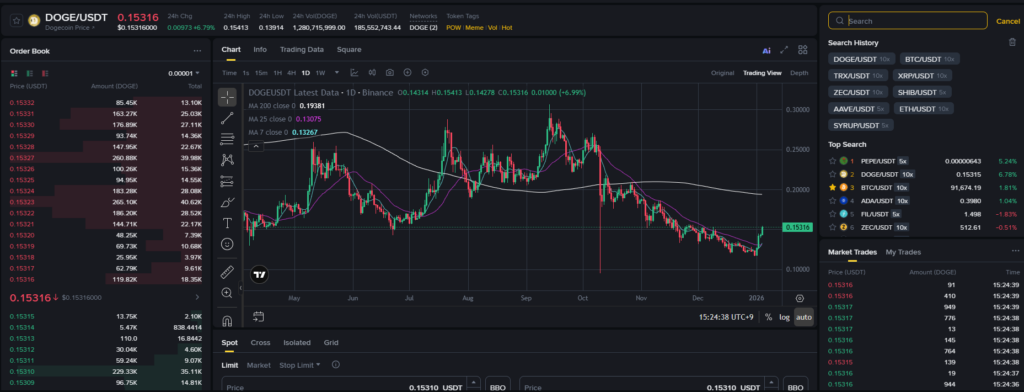Screen dimensions: 1024x392
Task: Toggle the magnet snap mode
Action: pos(227,321)
